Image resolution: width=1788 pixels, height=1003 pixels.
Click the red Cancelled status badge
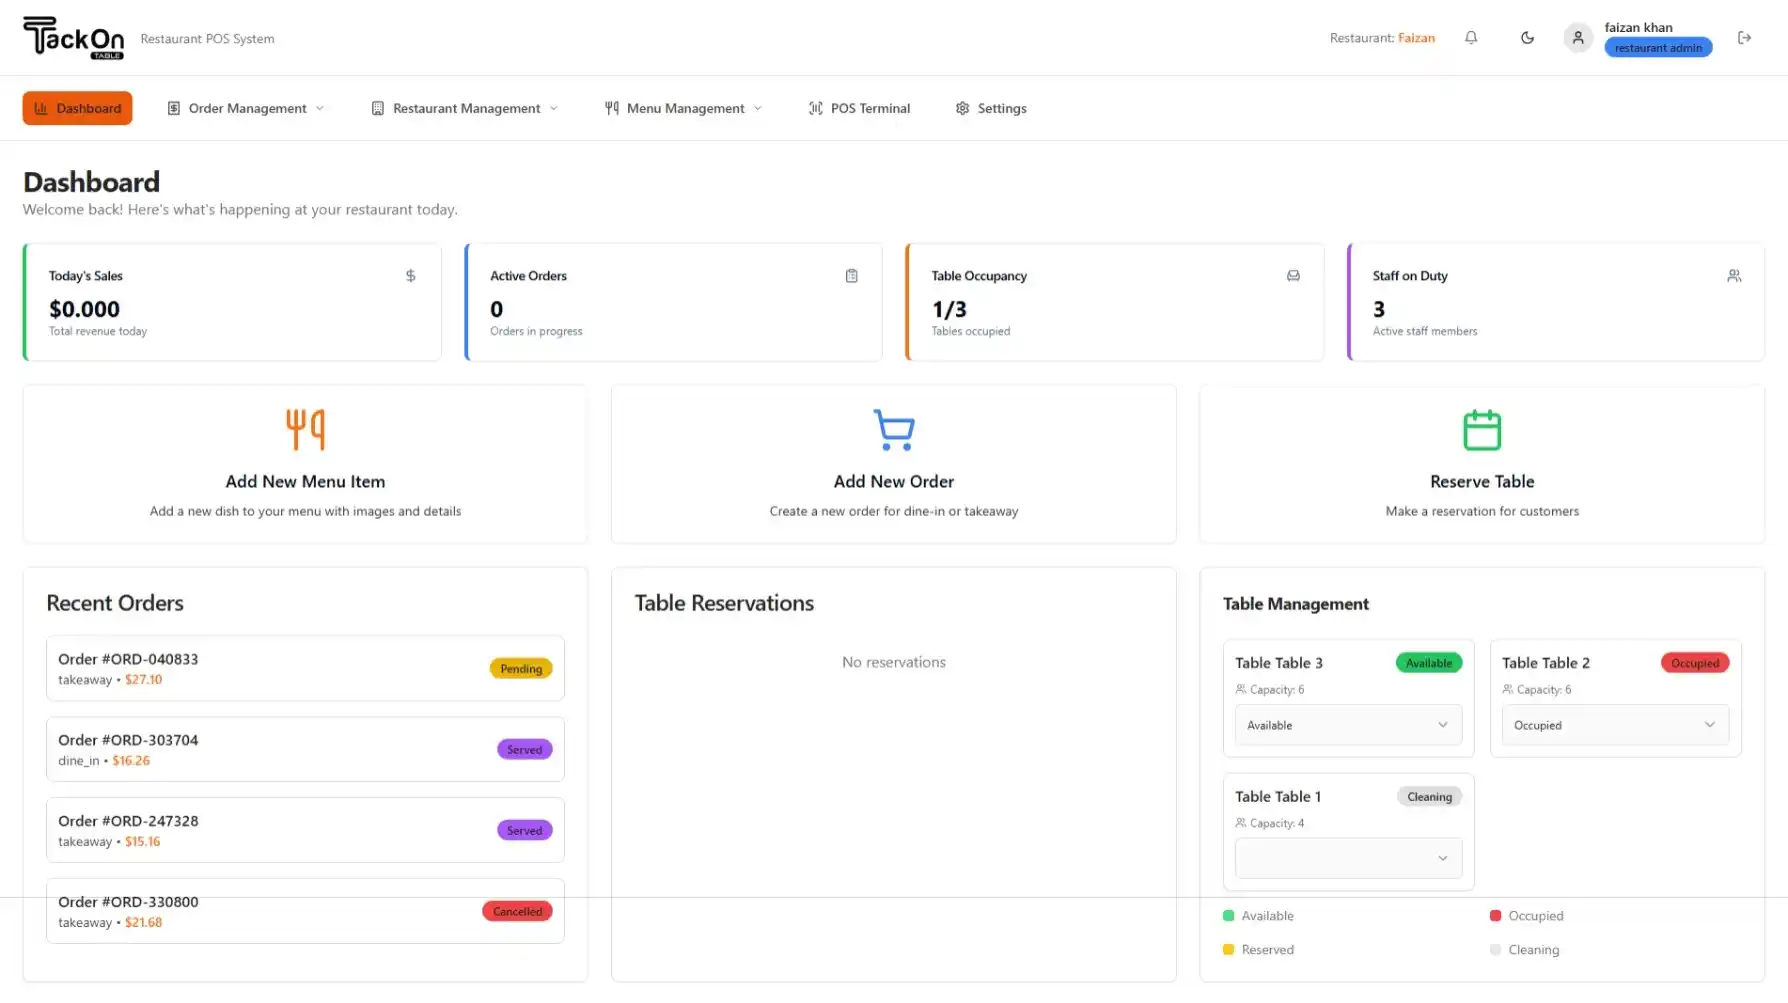[x=517, y=911]
